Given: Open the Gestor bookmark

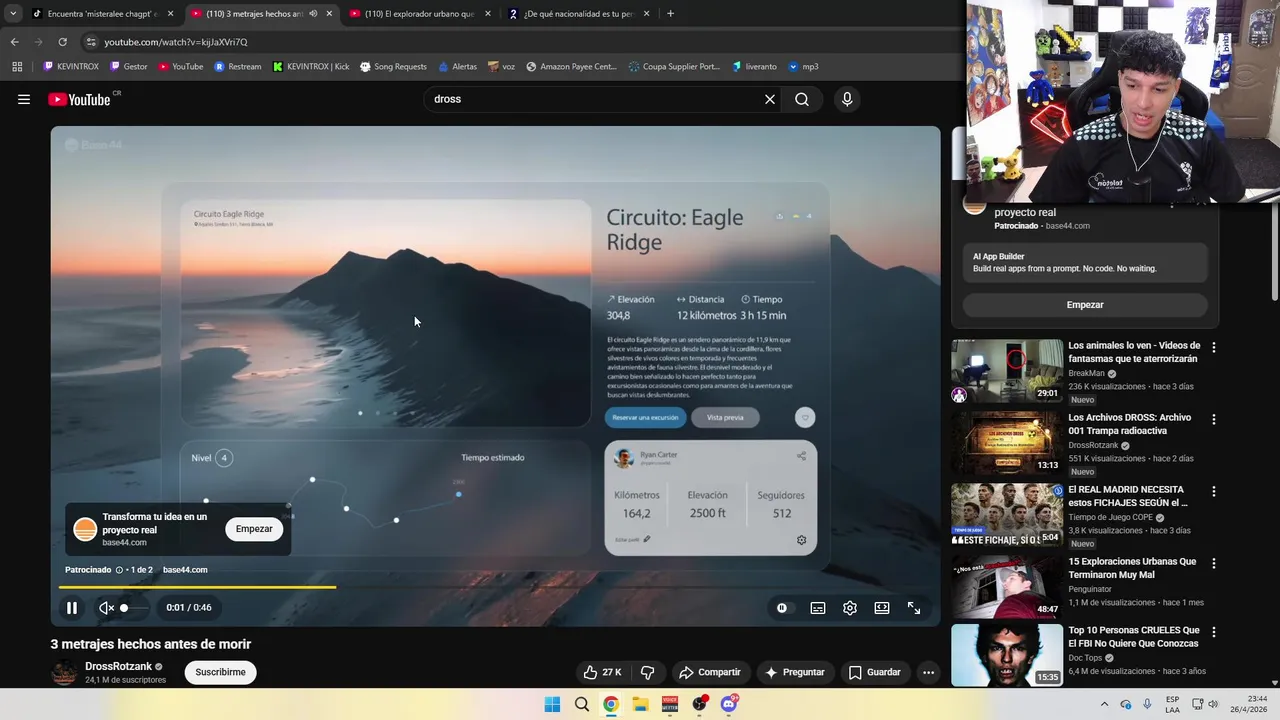Looking at the screenshot, I should coord(129,67).
